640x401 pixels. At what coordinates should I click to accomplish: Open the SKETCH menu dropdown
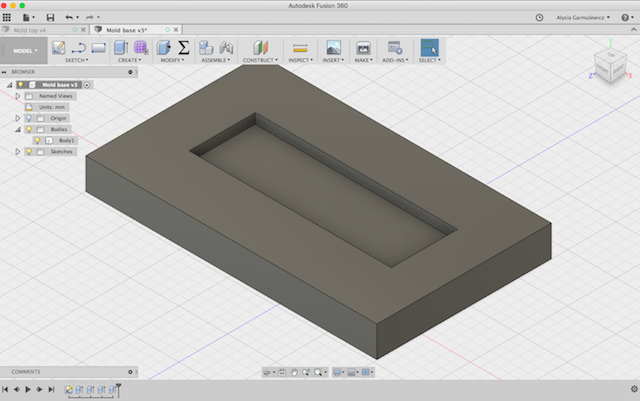tap(76, 60)
